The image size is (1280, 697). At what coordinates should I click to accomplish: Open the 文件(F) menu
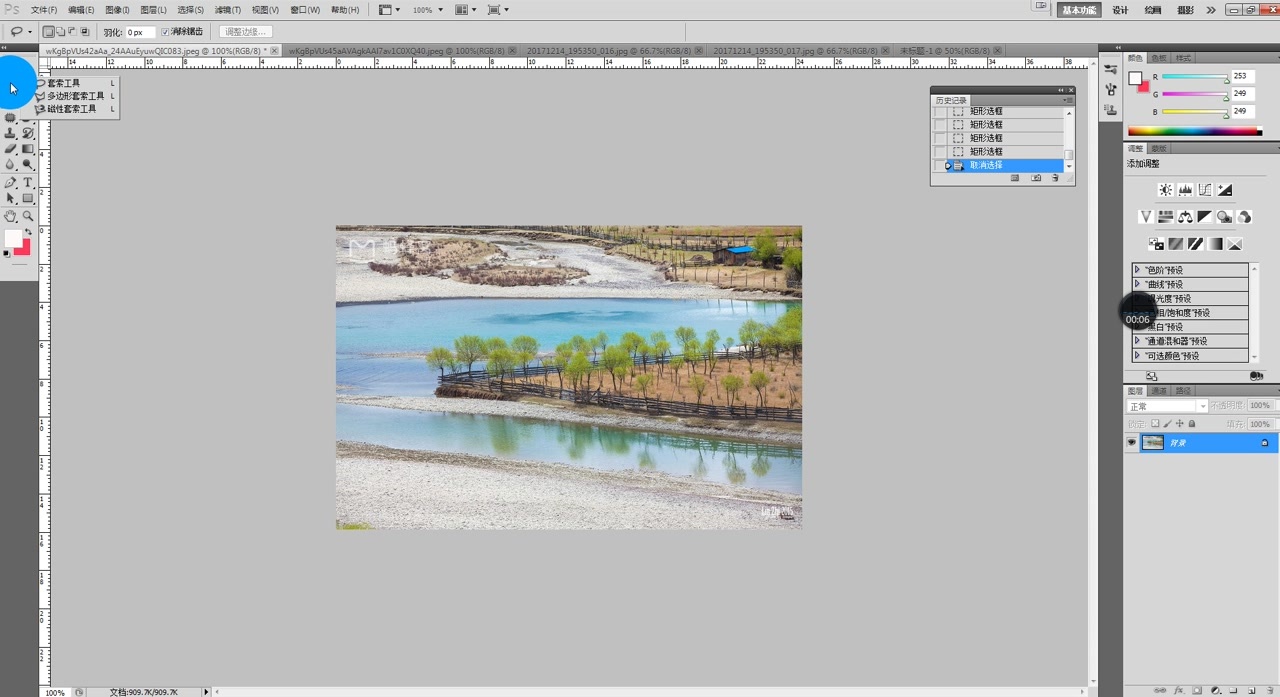(43, 10)
